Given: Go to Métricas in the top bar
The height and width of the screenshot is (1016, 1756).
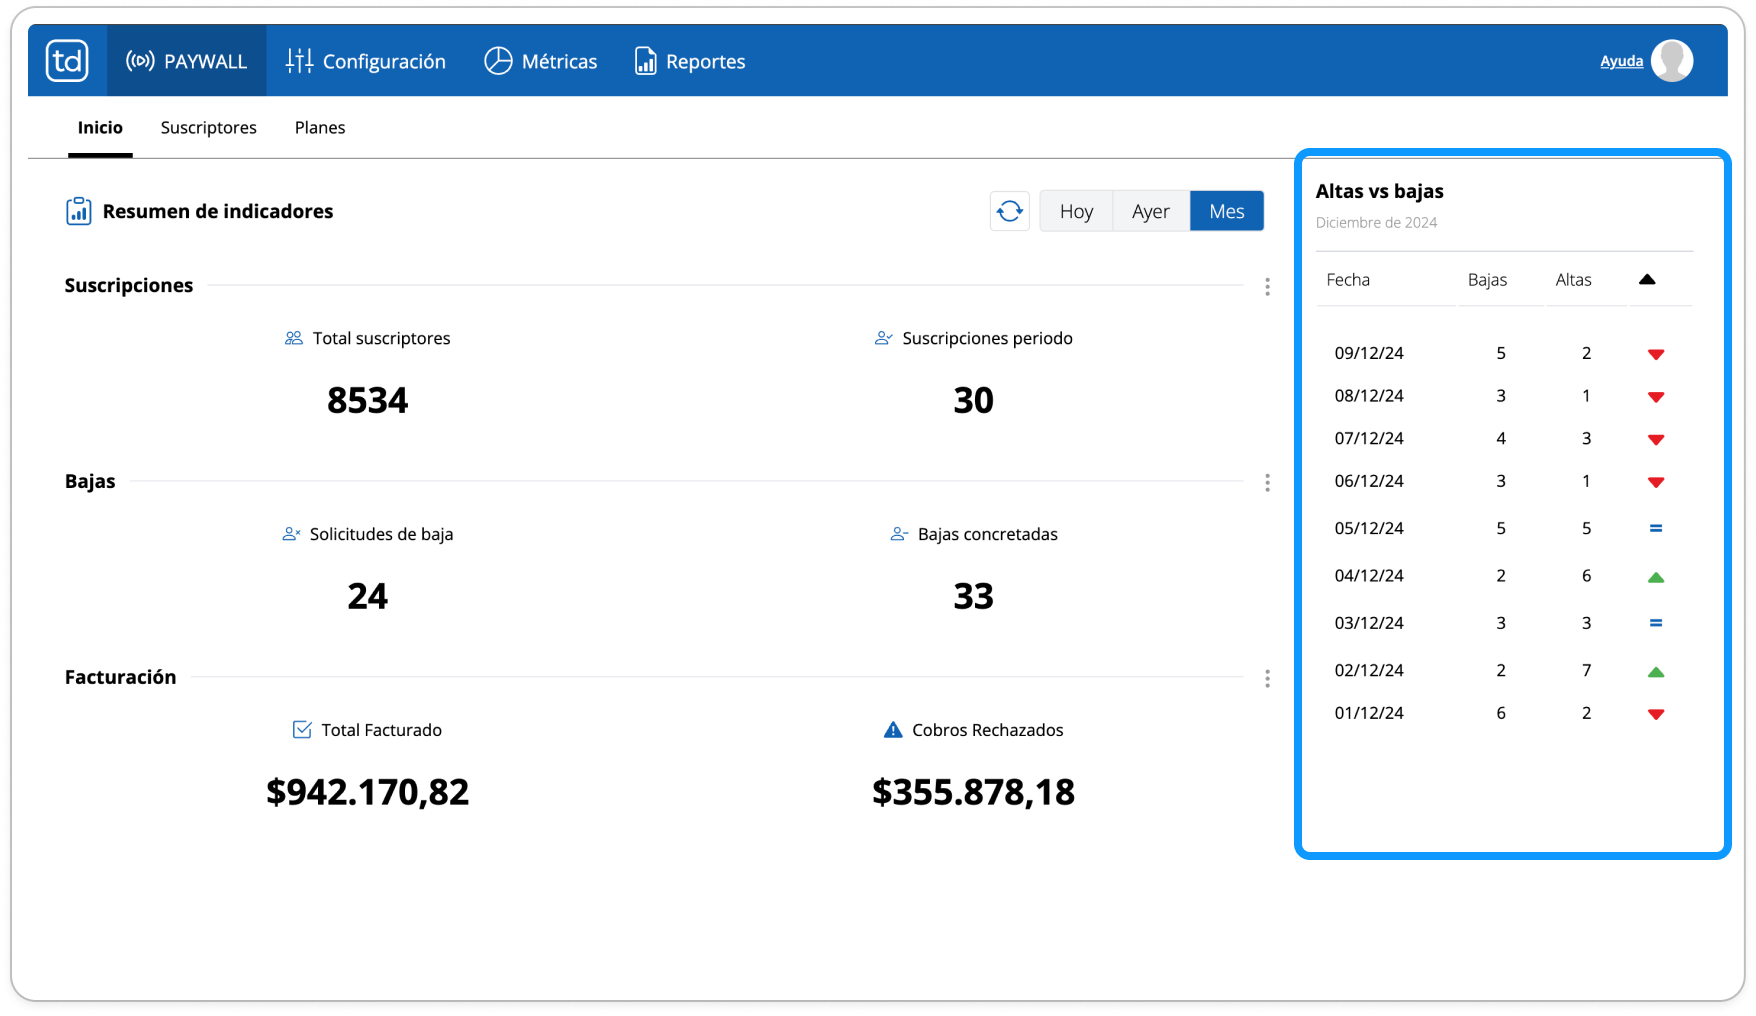Looking at the screenshot, I should click(540, 61).
